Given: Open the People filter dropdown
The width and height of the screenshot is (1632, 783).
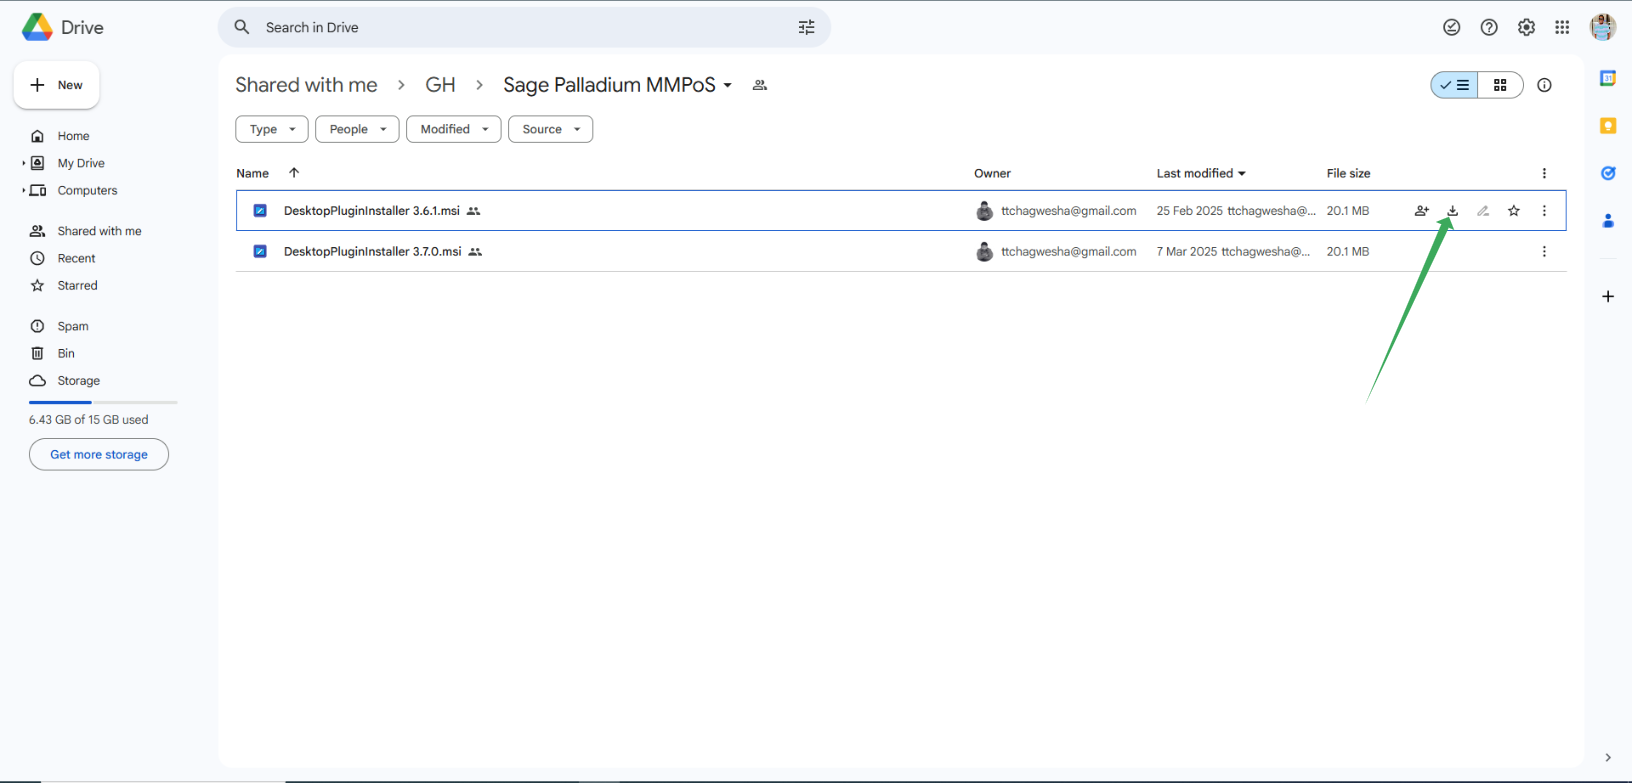Looking at the screenshot, I should click(357, 129).
